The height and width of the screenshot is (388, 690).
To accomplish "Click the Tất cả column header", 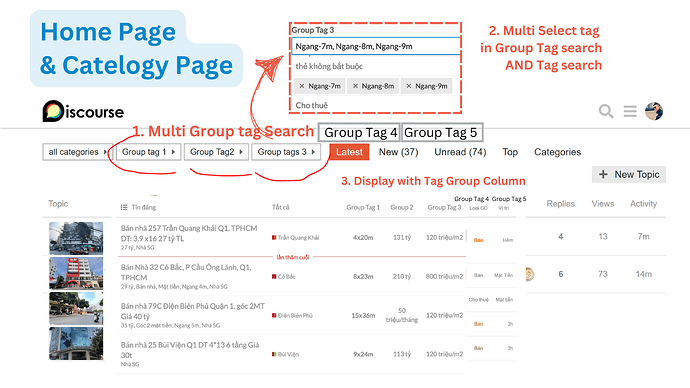I will pyautogui.click(x=280, y=207).
